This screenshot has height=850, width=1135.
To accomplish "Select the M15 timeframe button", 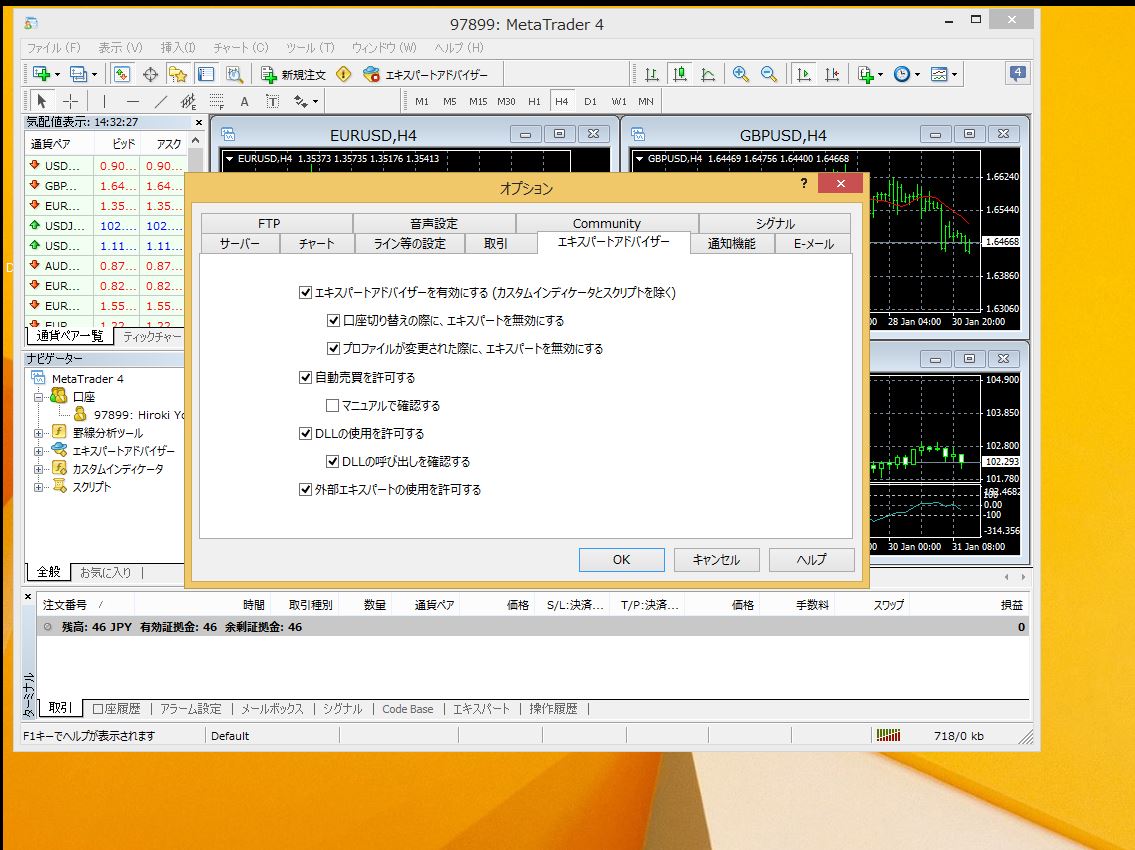I will [x=478, y=101].
